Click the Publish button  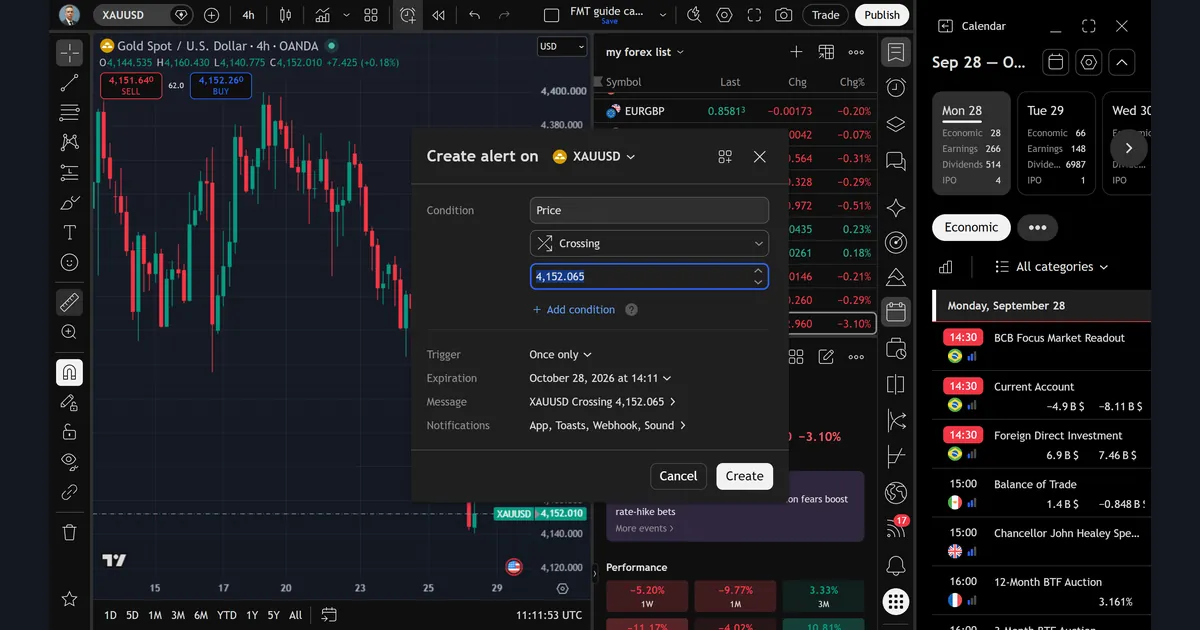point(882,15)
